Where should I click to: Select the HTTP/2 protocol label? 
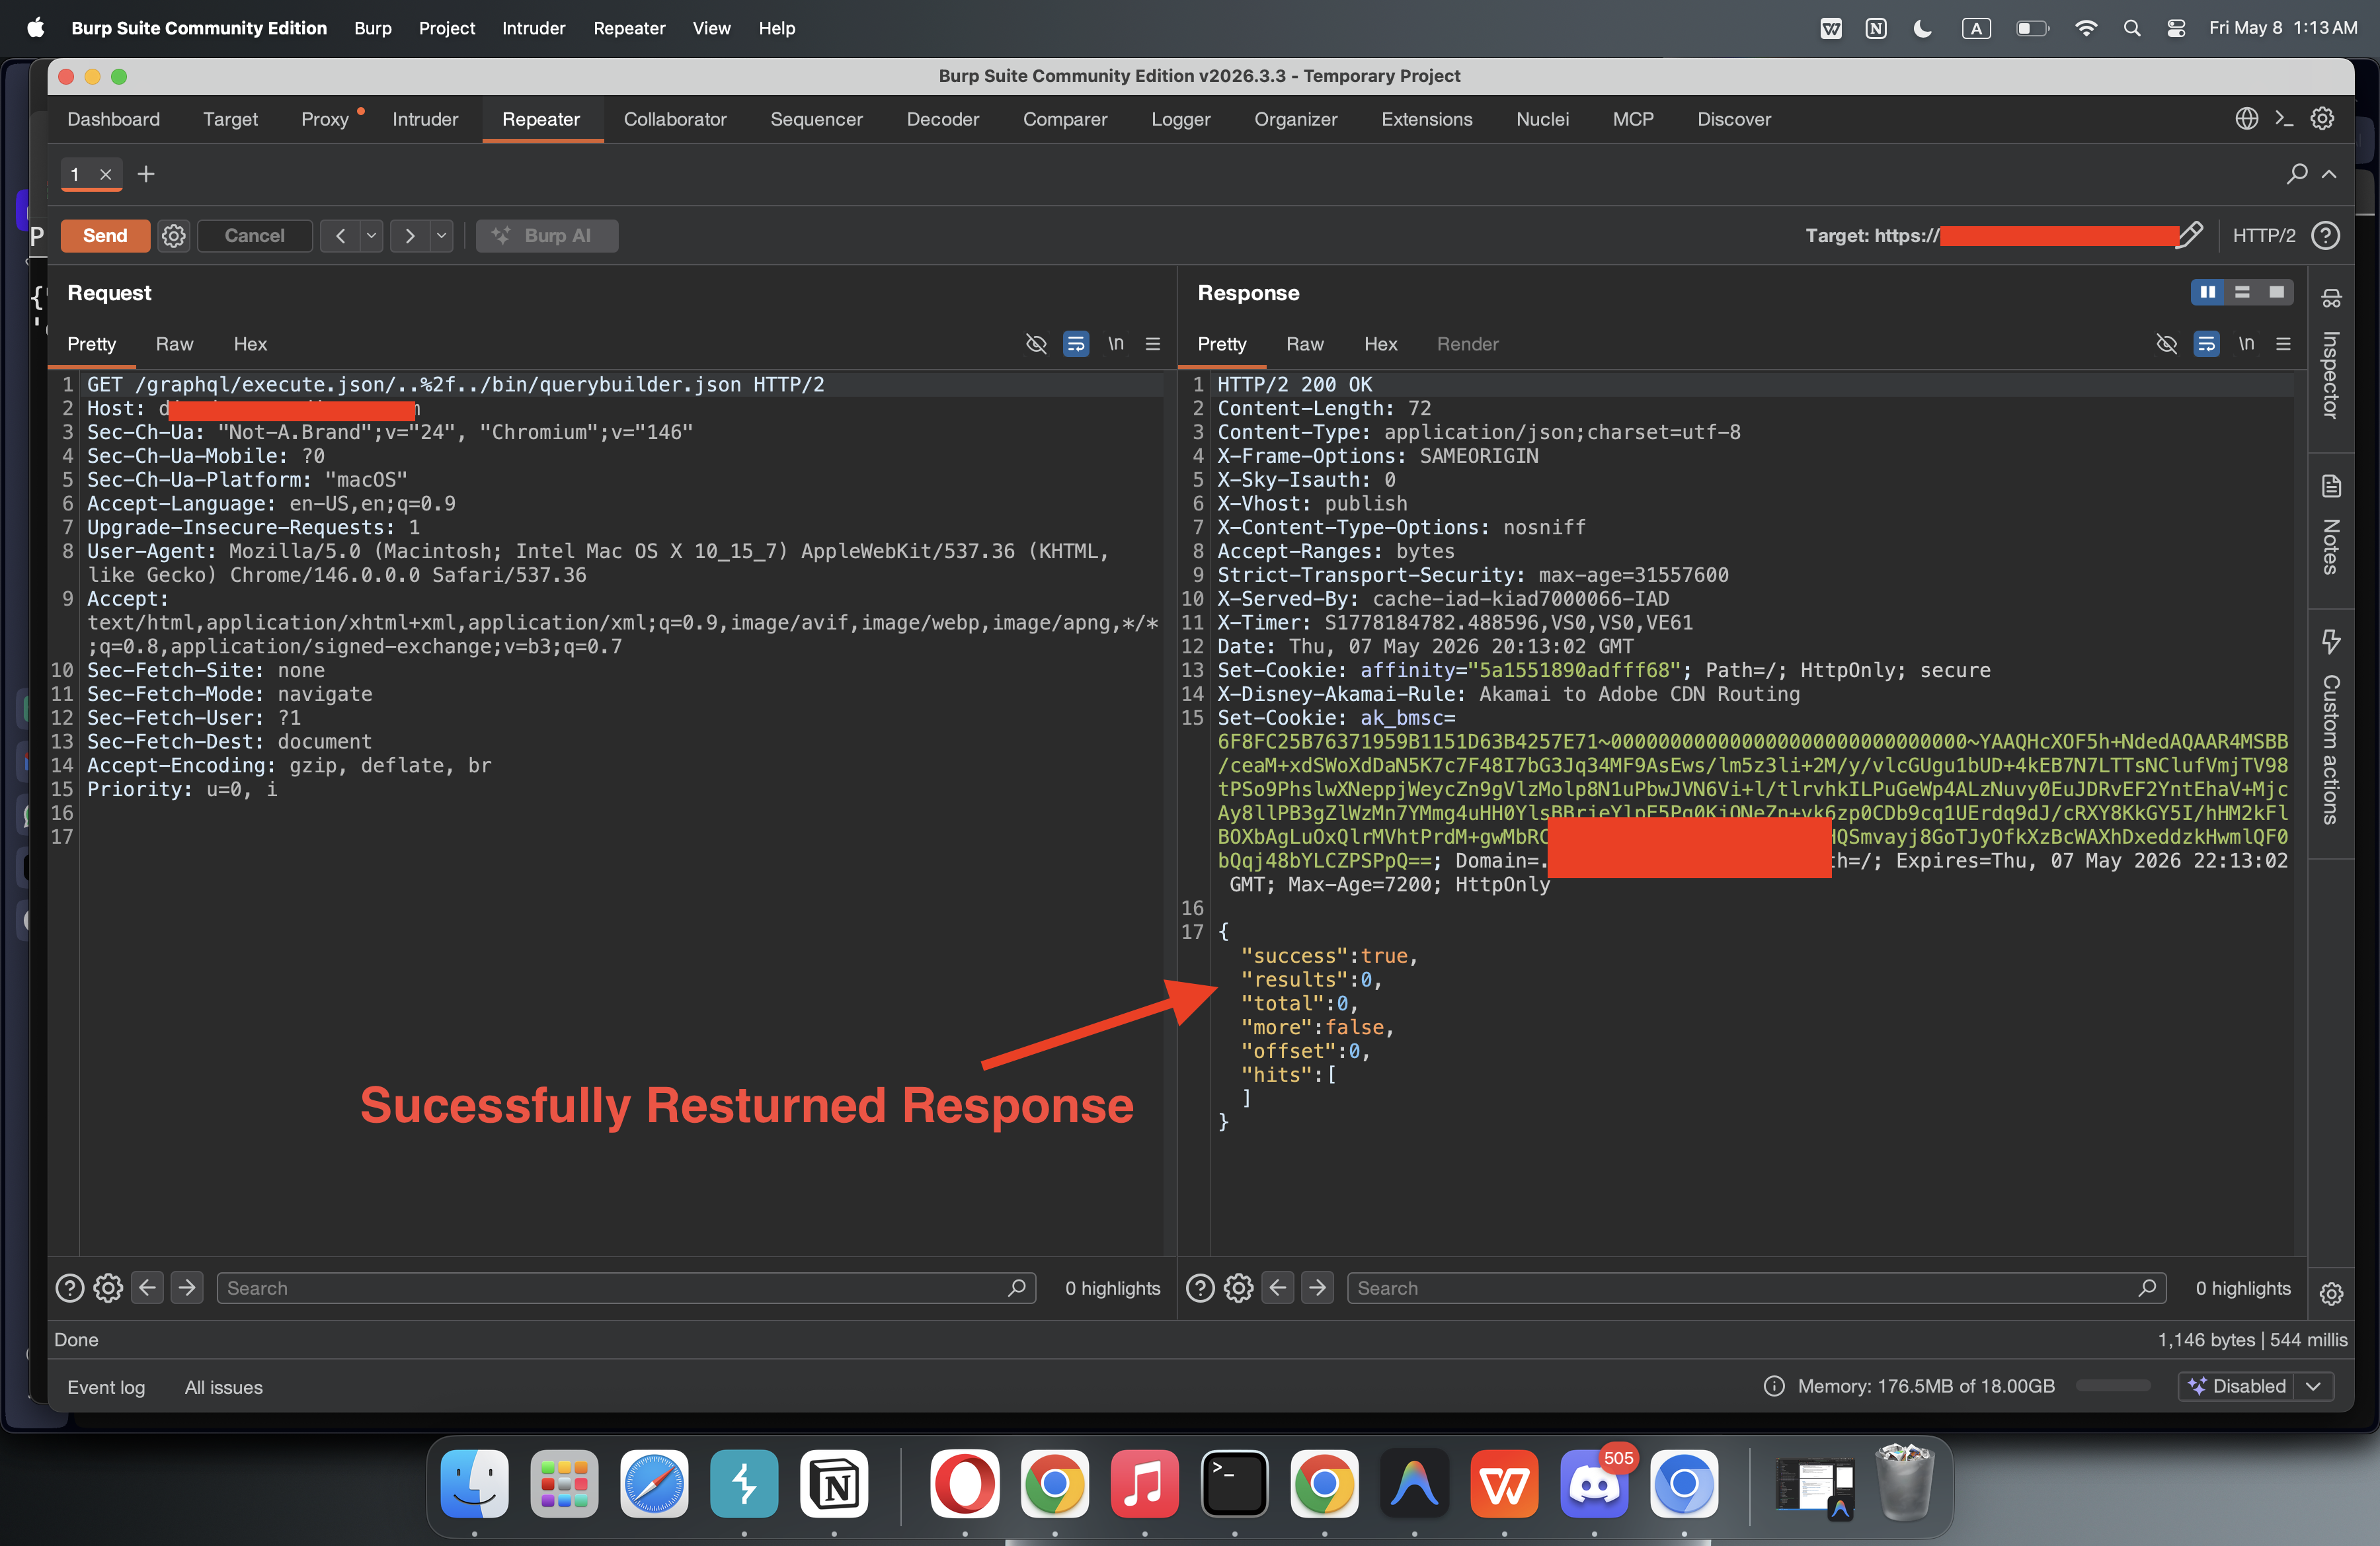click(x=2264, y=236)
